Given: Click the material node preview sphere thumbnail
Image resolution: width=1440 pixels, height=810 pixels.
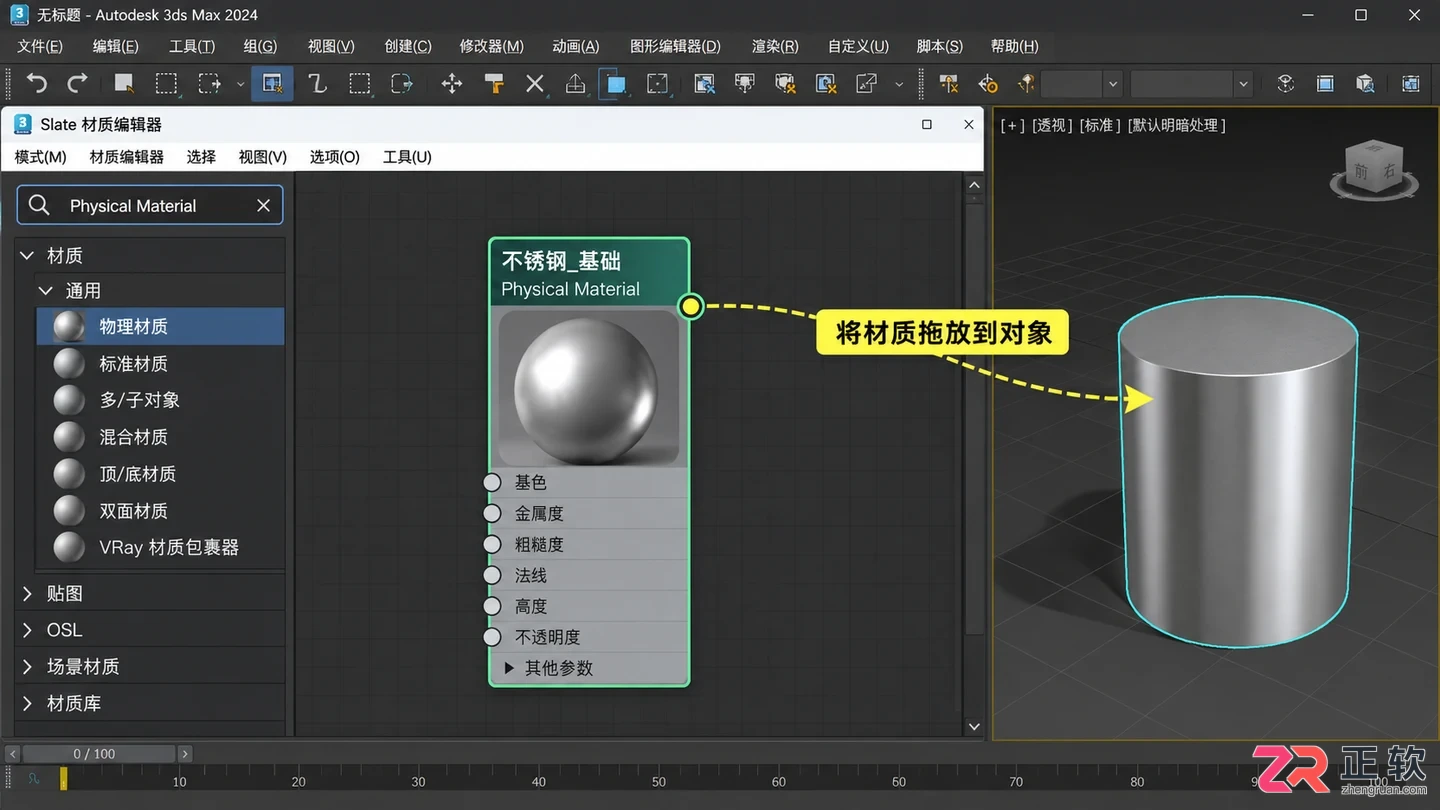Looking at the screenshot, I should [x=588, y=388].
